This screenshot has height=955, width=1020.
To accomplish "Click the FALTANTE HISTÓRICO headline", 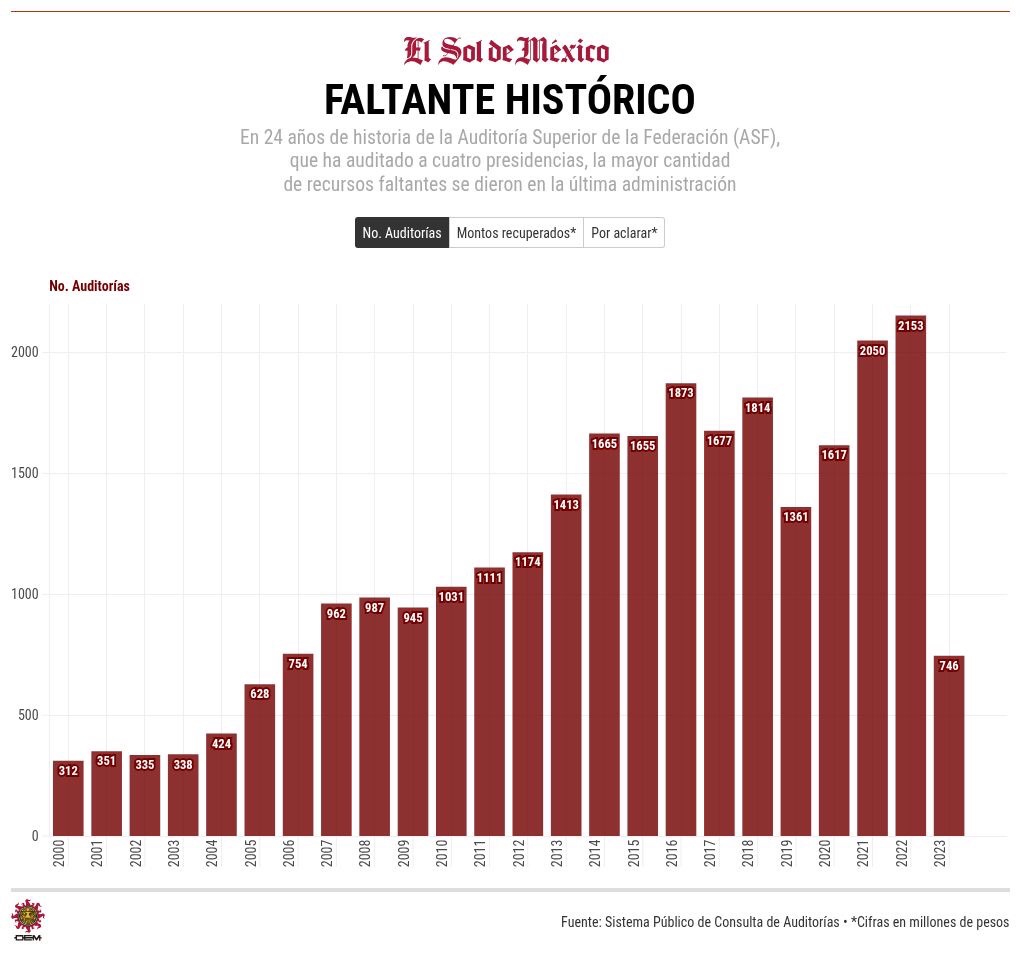I will tap(509, 100).
